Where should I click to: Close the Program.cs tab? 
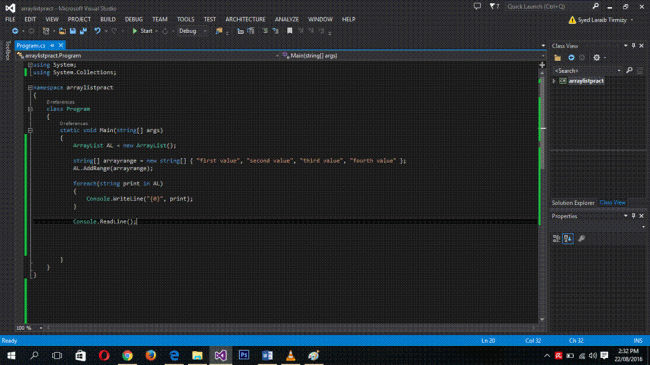click(61, 46)
